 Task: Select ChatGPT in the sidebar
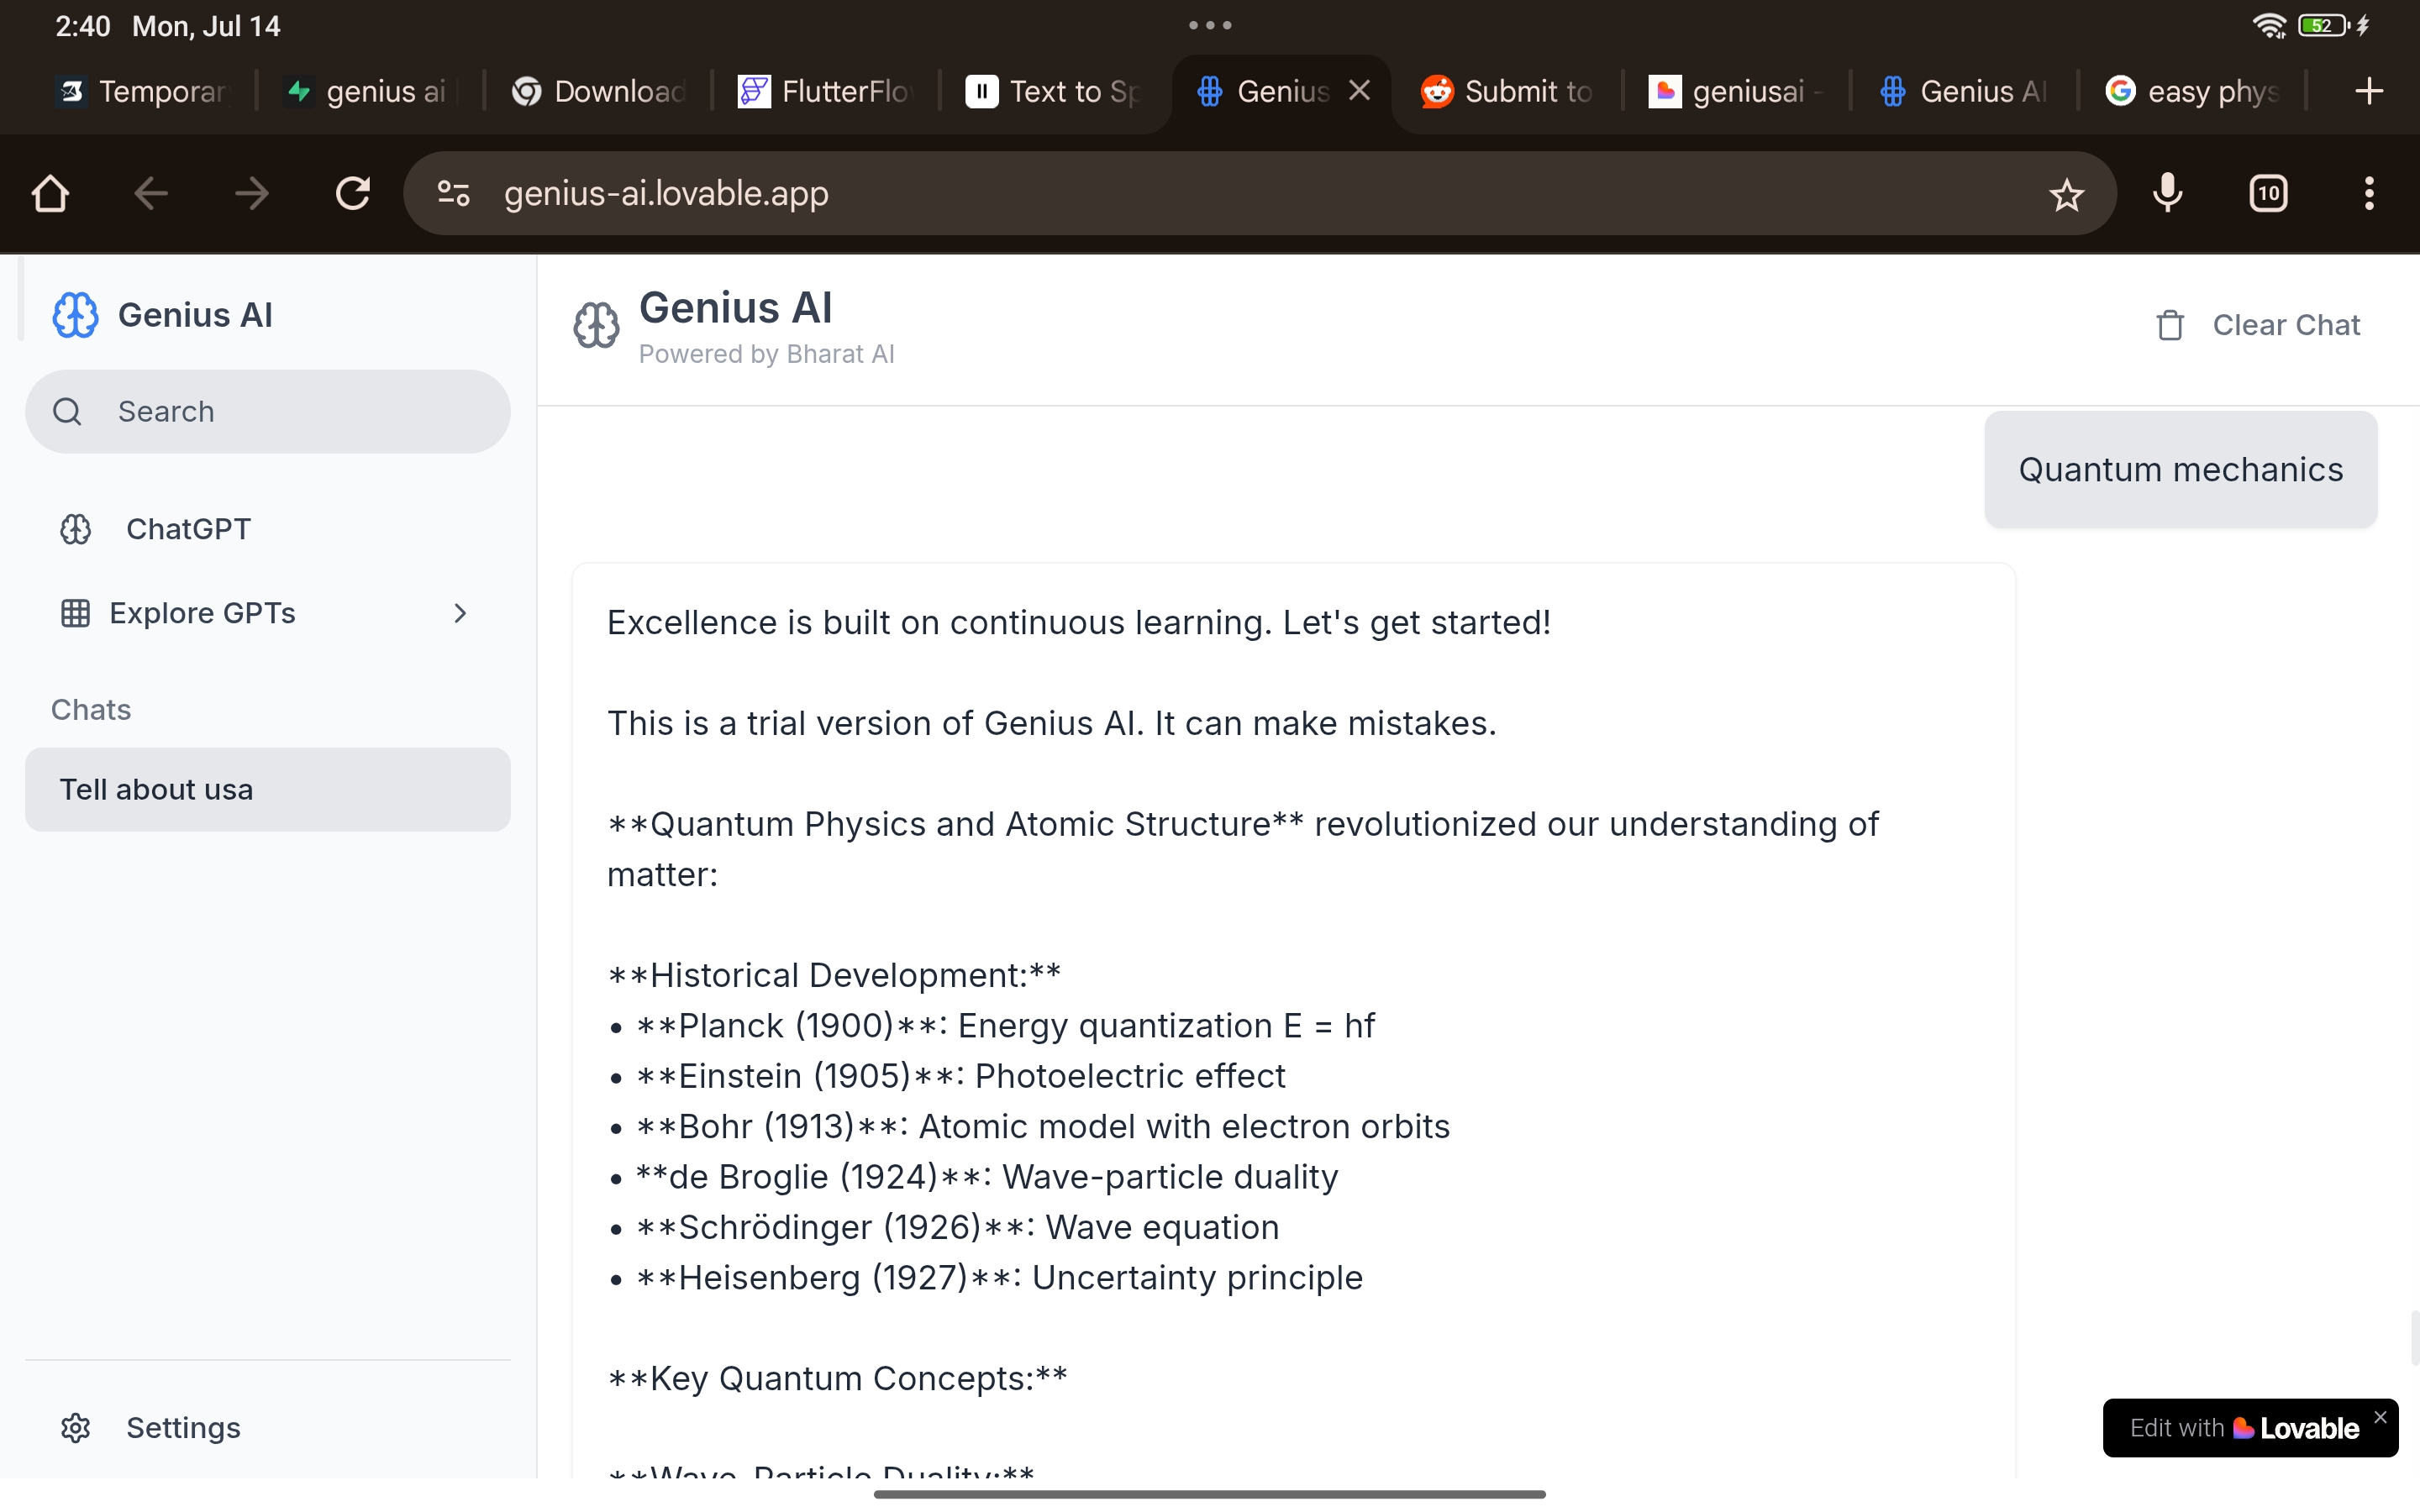pos(188,529)
